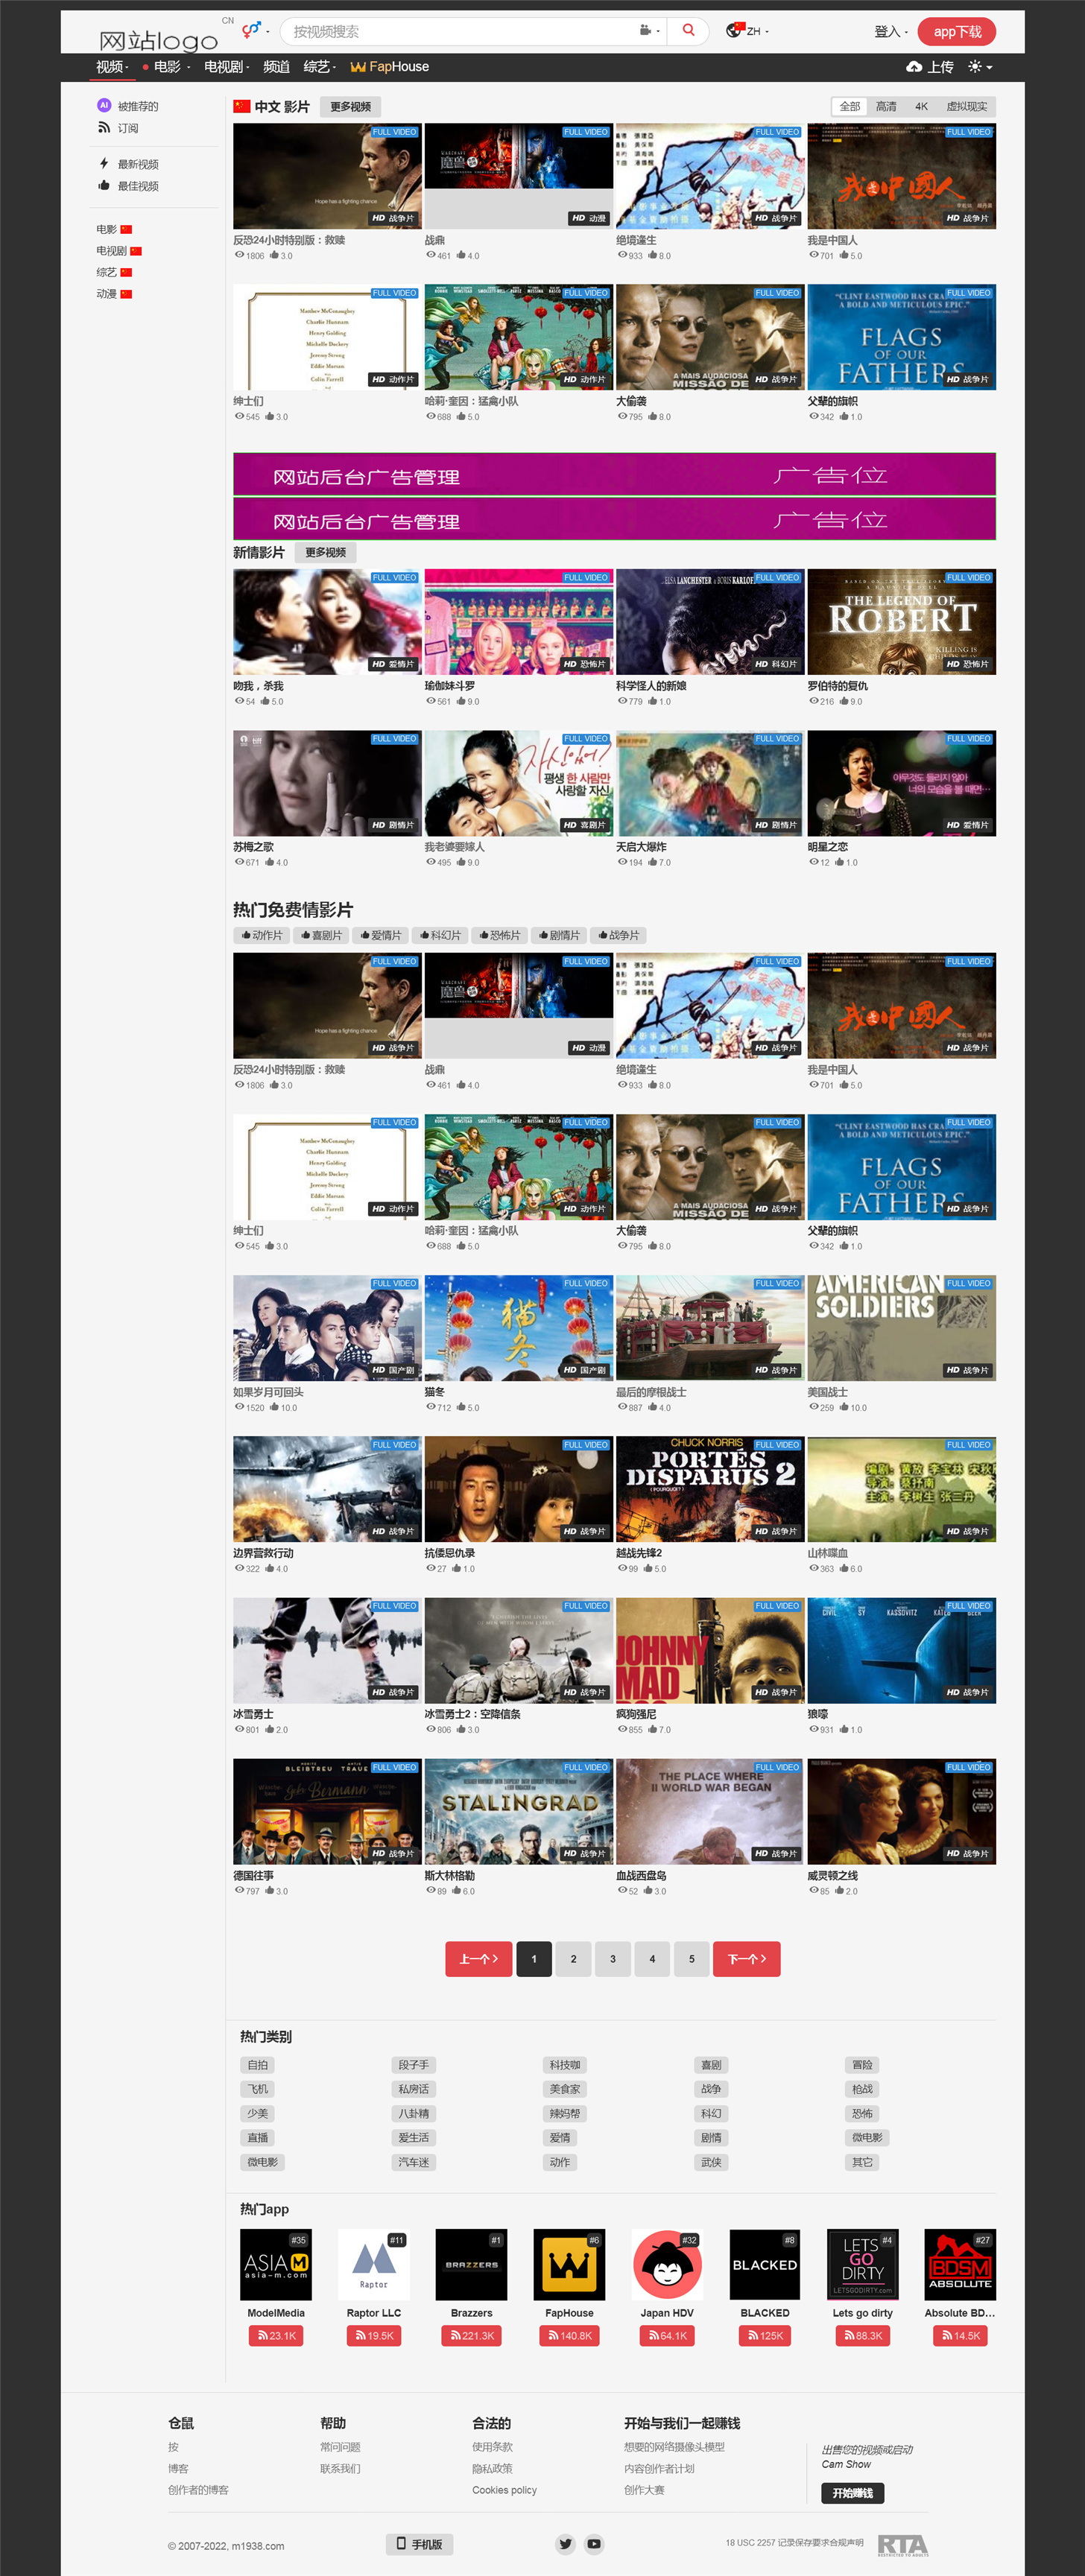The width and height of the screenshot is (1085, 2576).
Task: Subscribe to ModelMedia 23.1K button
Action: 276,2336
